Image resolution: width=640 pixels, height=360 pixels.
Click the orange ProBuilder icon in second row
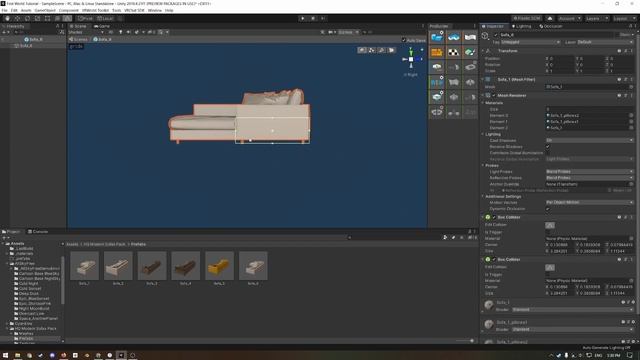(x=437, y=52)
